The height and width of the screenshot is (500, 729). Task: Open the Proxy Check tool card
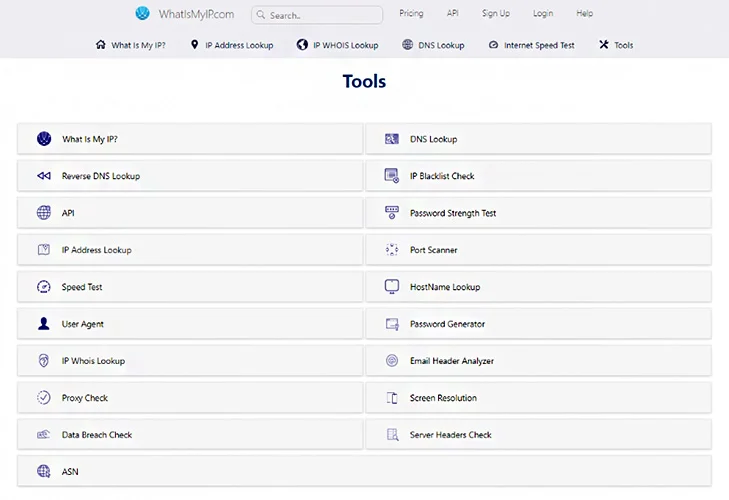190,398
